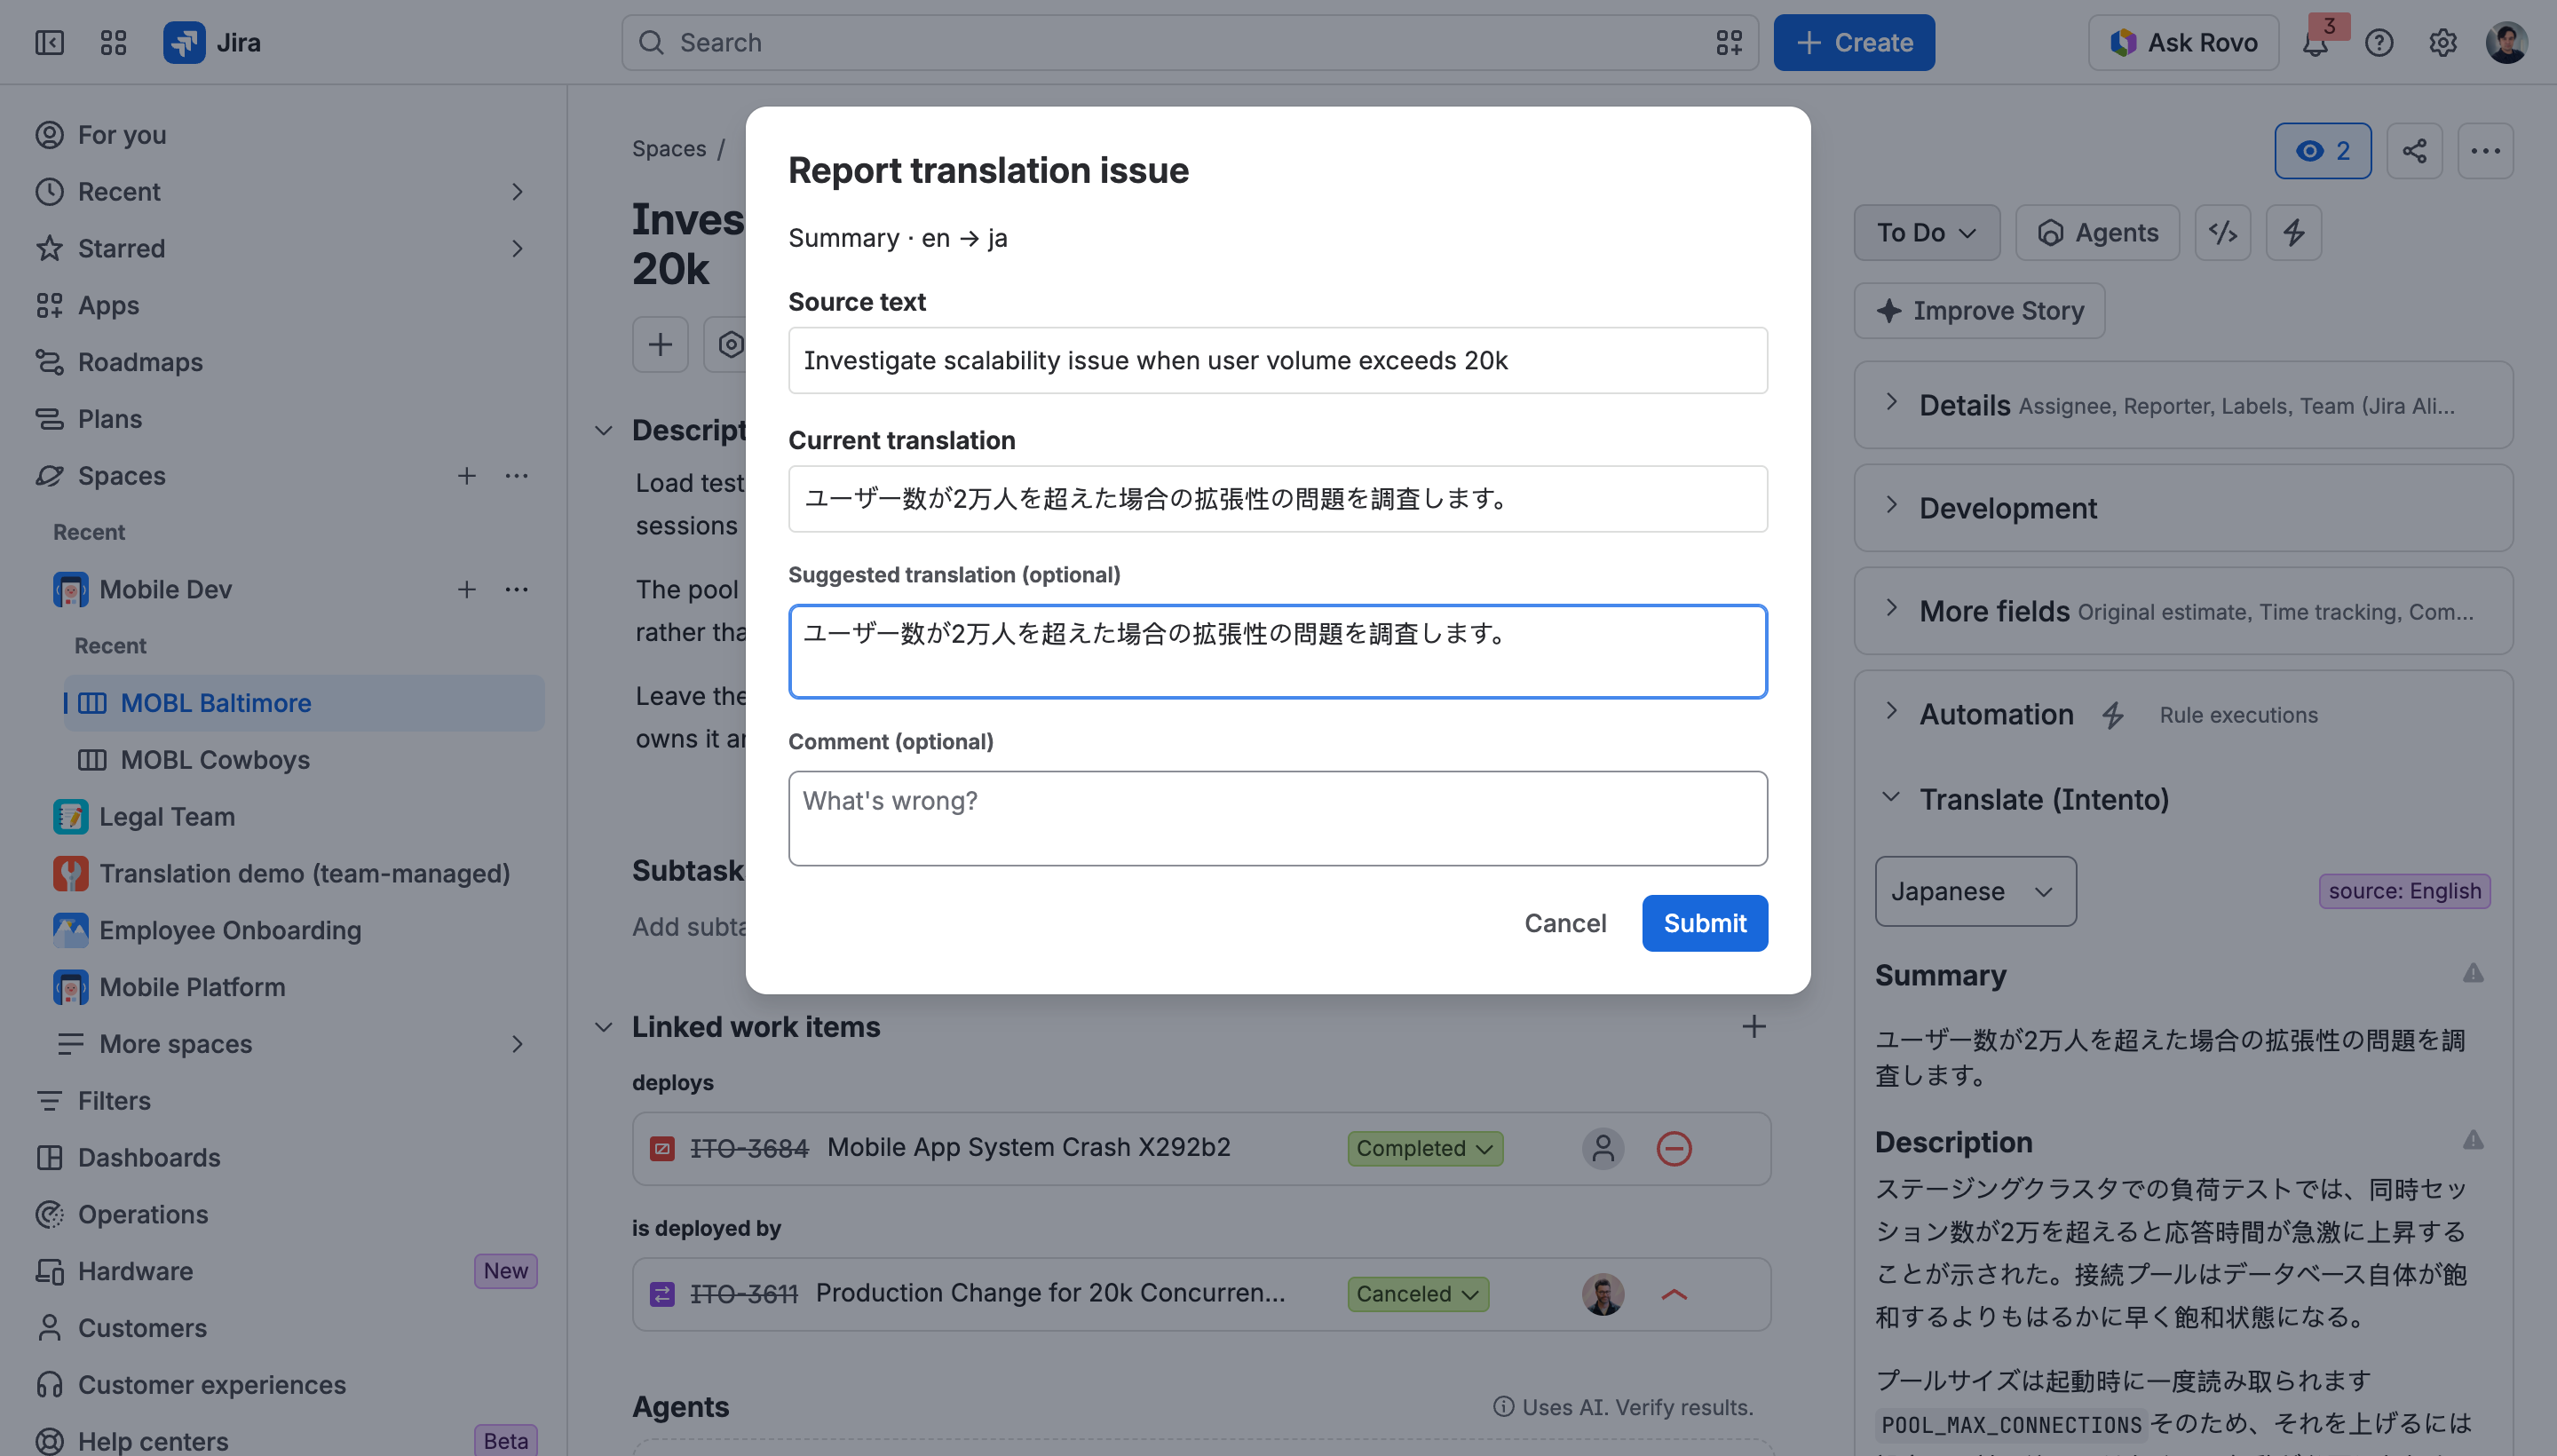Click assignee avatar on ITO-3684 row

pos(1602,1148)
